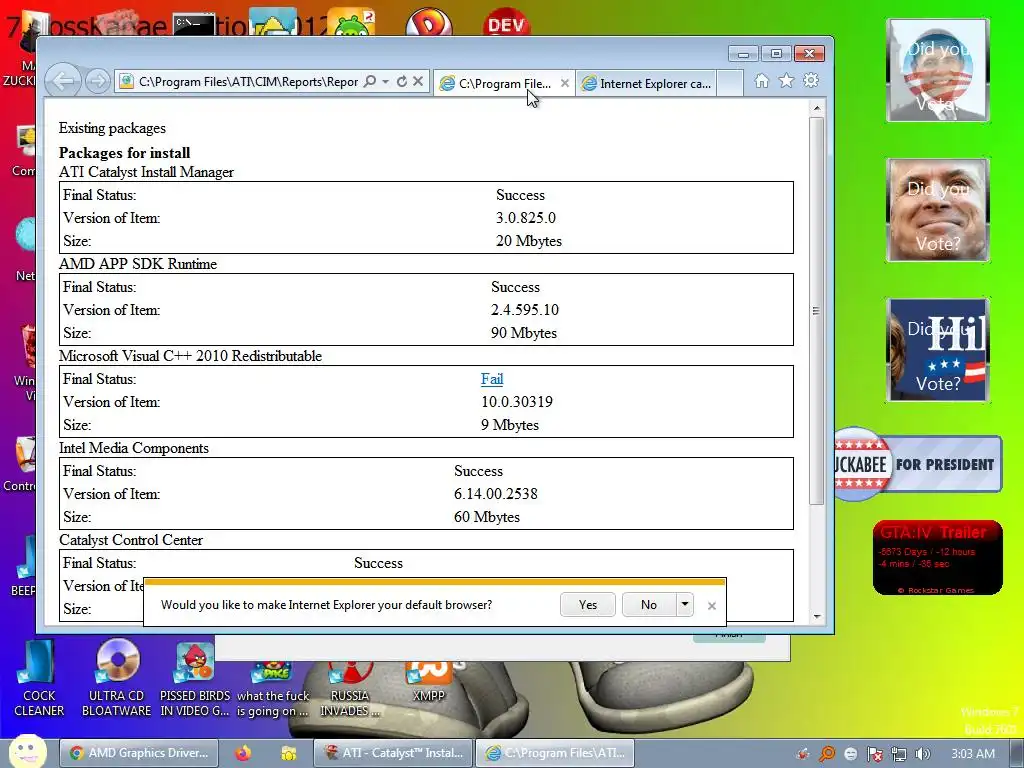Open a new blank tab
Viewport: 1024px width, 768px height.
pos(730,84)
